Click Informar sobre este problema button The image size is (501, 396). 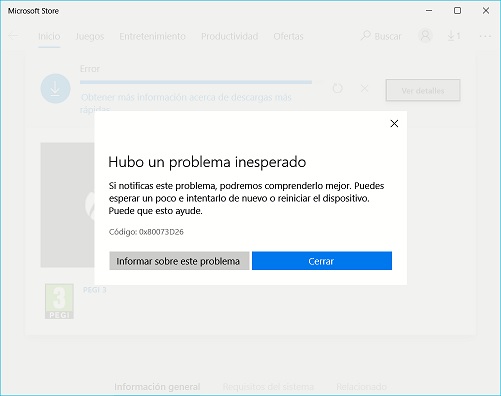[179, 261]
